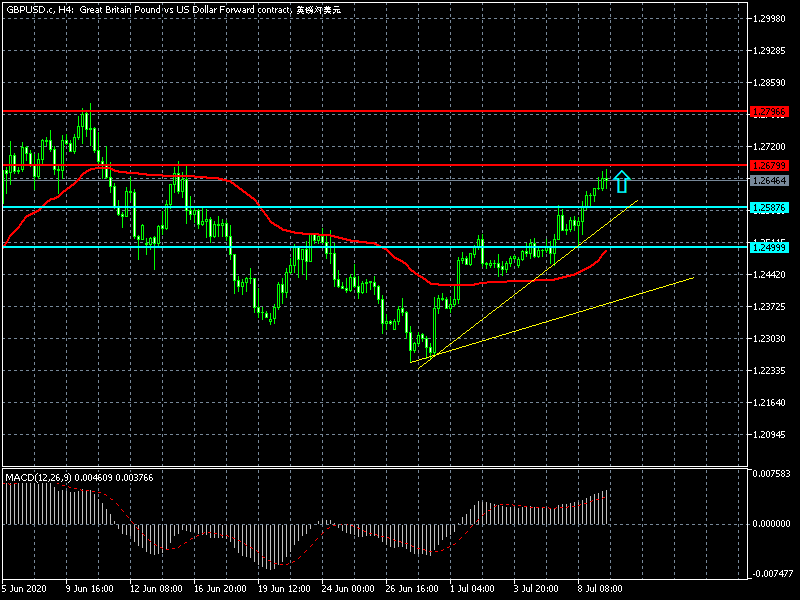Click the 8 Jul 08:00 time label

pyautogui.click(x=600, y=588)
